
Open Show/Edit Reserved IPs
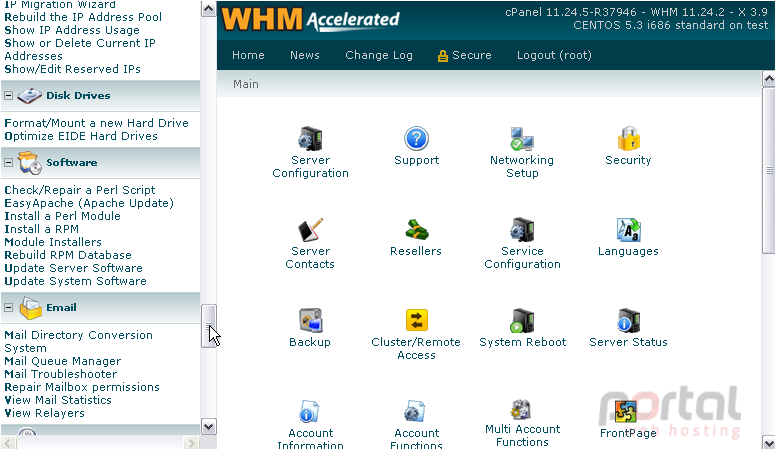(72, 69)
